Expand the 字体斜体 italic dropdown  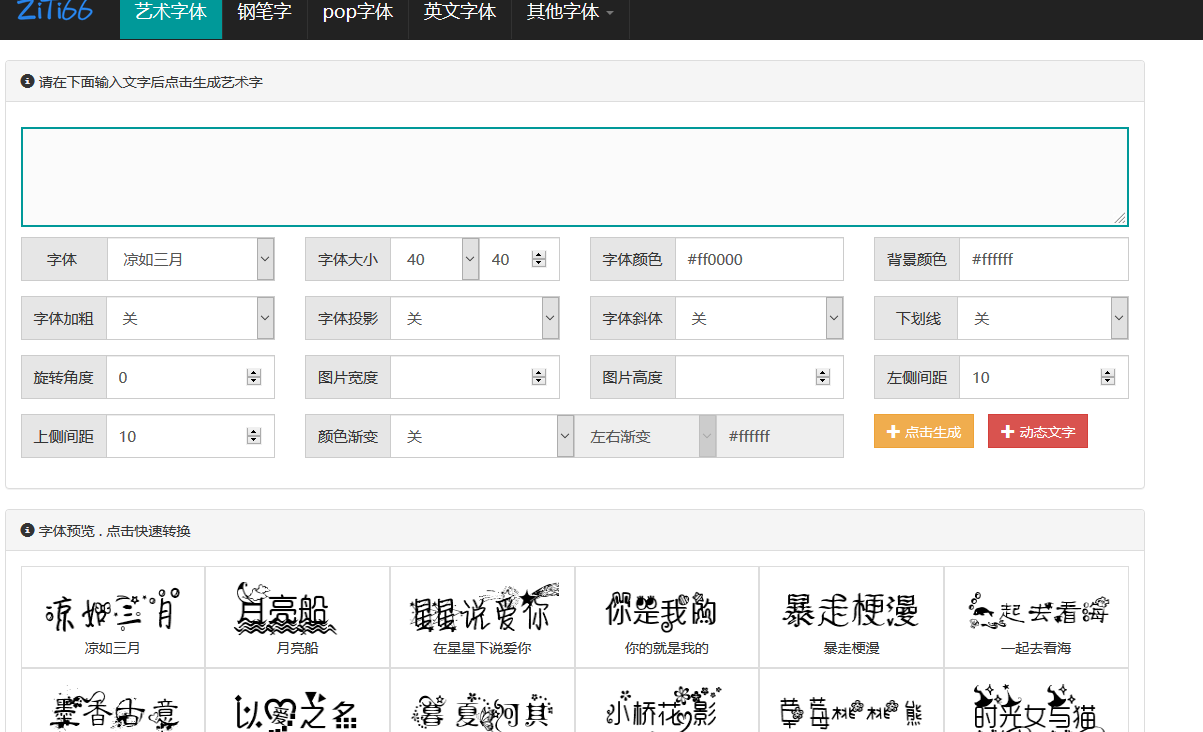pos(759,318)
